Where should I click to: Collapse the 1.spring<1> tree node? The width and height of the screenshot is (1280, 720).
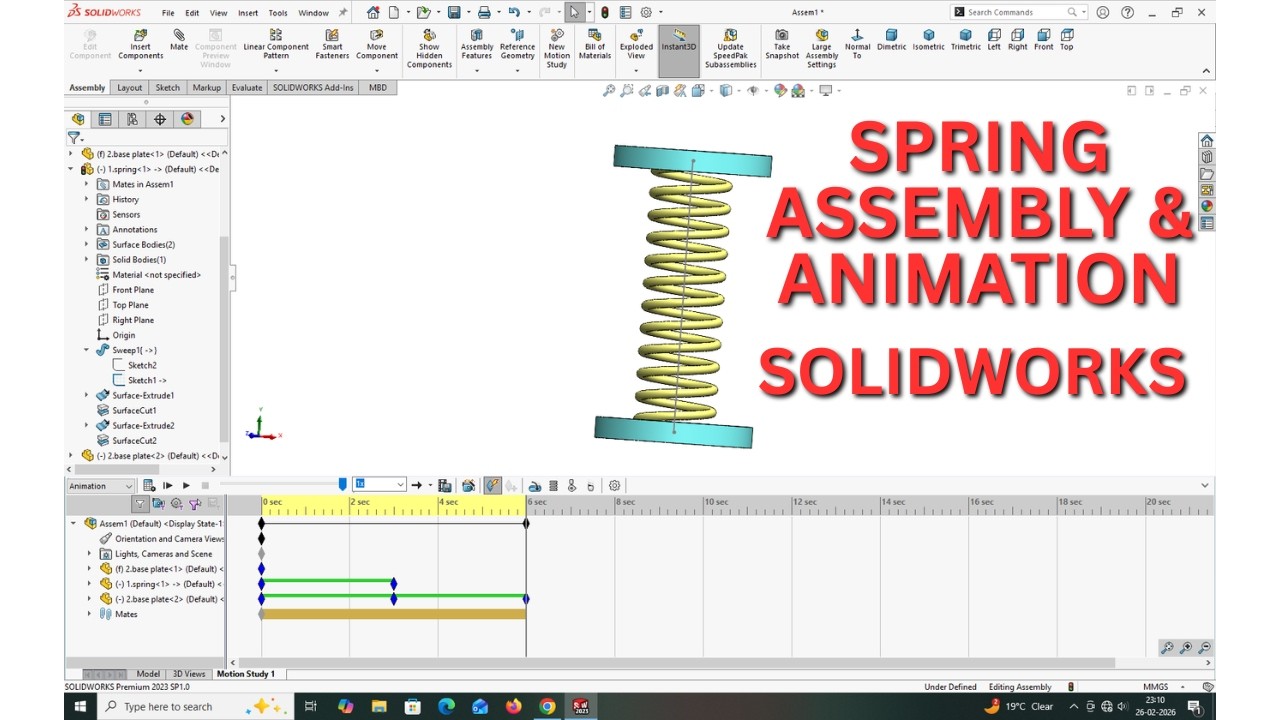pos(71,169)
